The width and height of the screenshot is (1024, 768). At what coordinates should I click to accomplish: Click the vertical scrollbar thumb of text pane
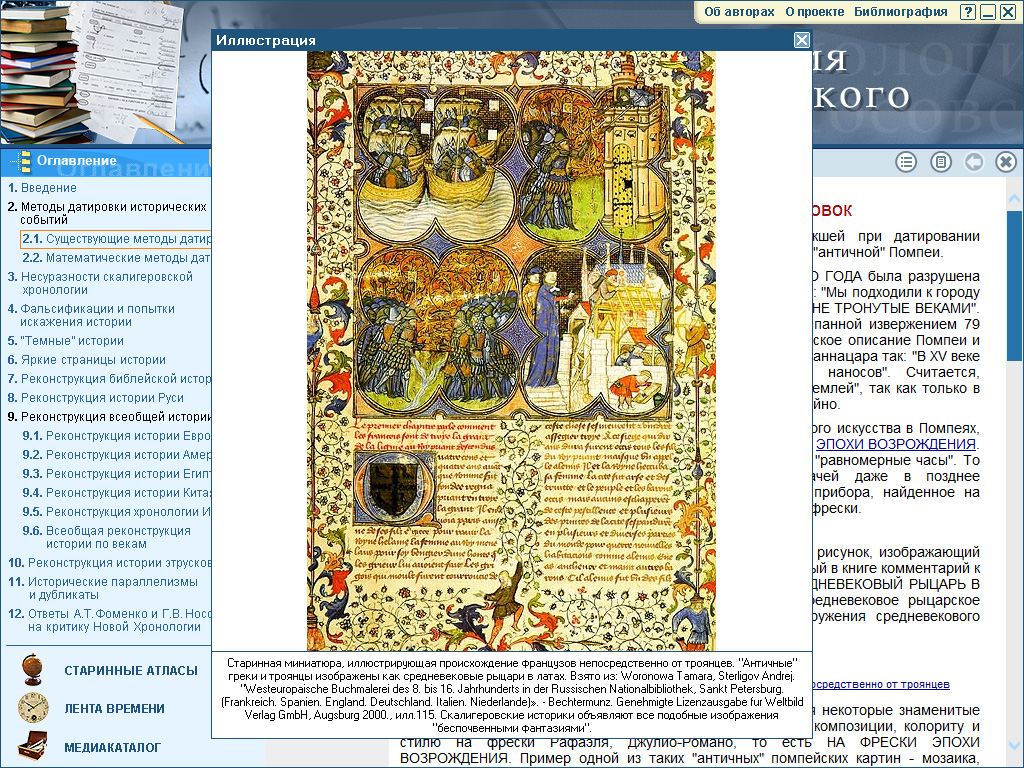1014,285
